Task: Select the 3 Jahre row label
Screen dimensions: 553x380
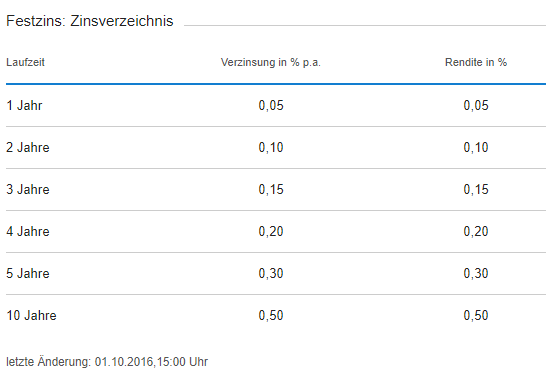Action: coord(28,189)
